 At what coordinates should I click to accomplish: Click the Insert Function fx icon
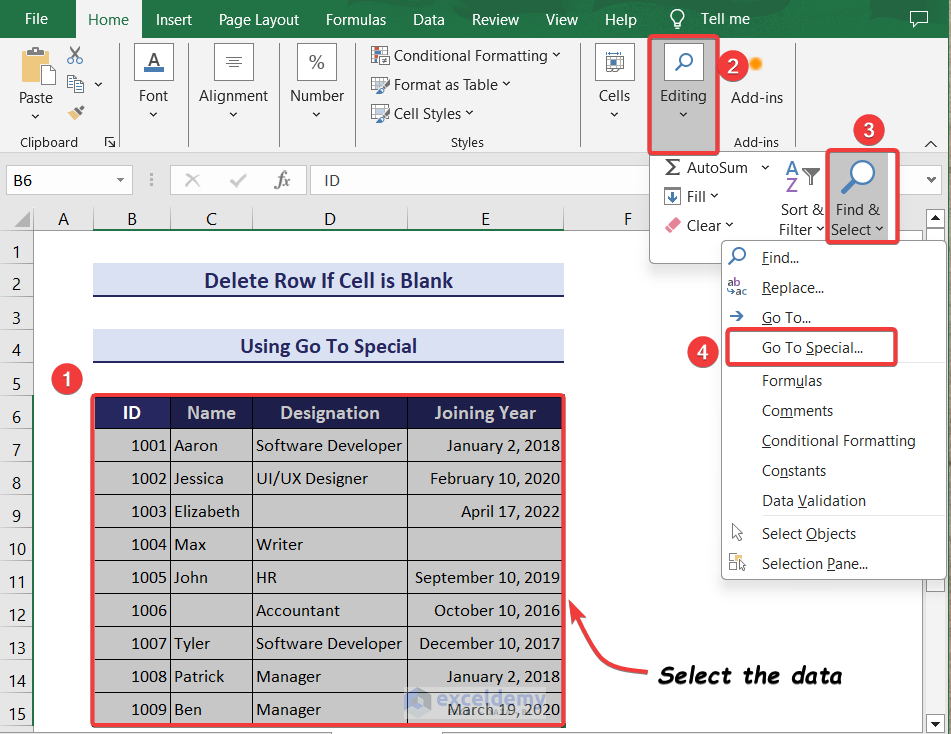point(283,180)
